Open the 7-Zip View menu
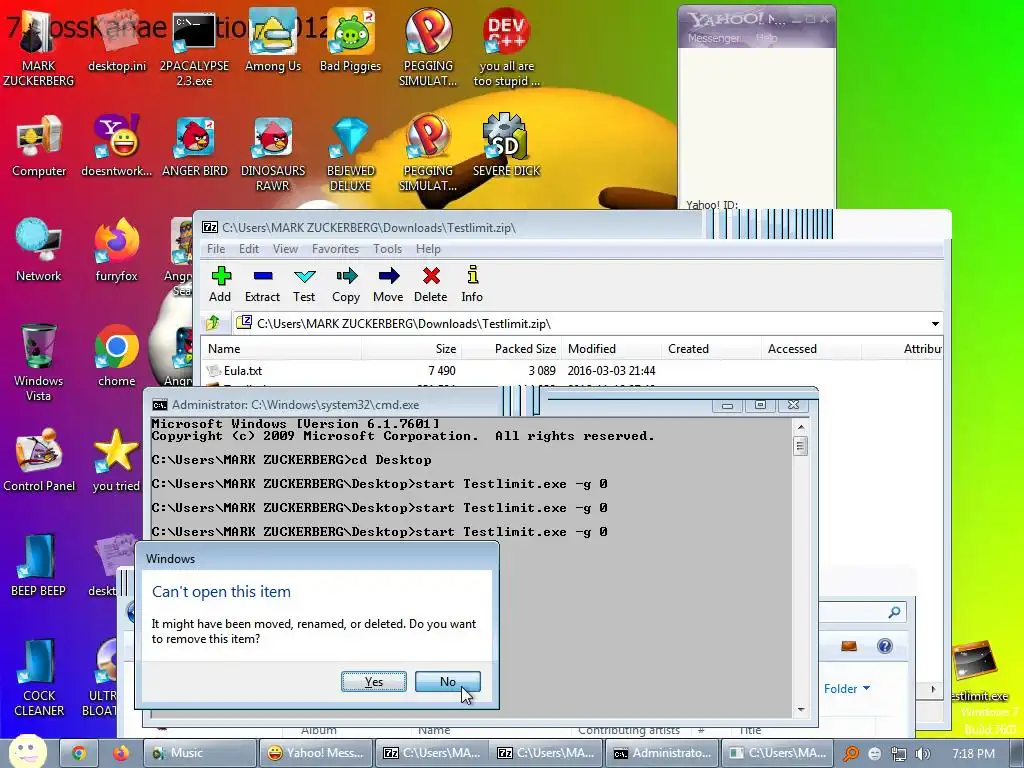Screen dimensions: 1024x768 [x=285, y=249]
